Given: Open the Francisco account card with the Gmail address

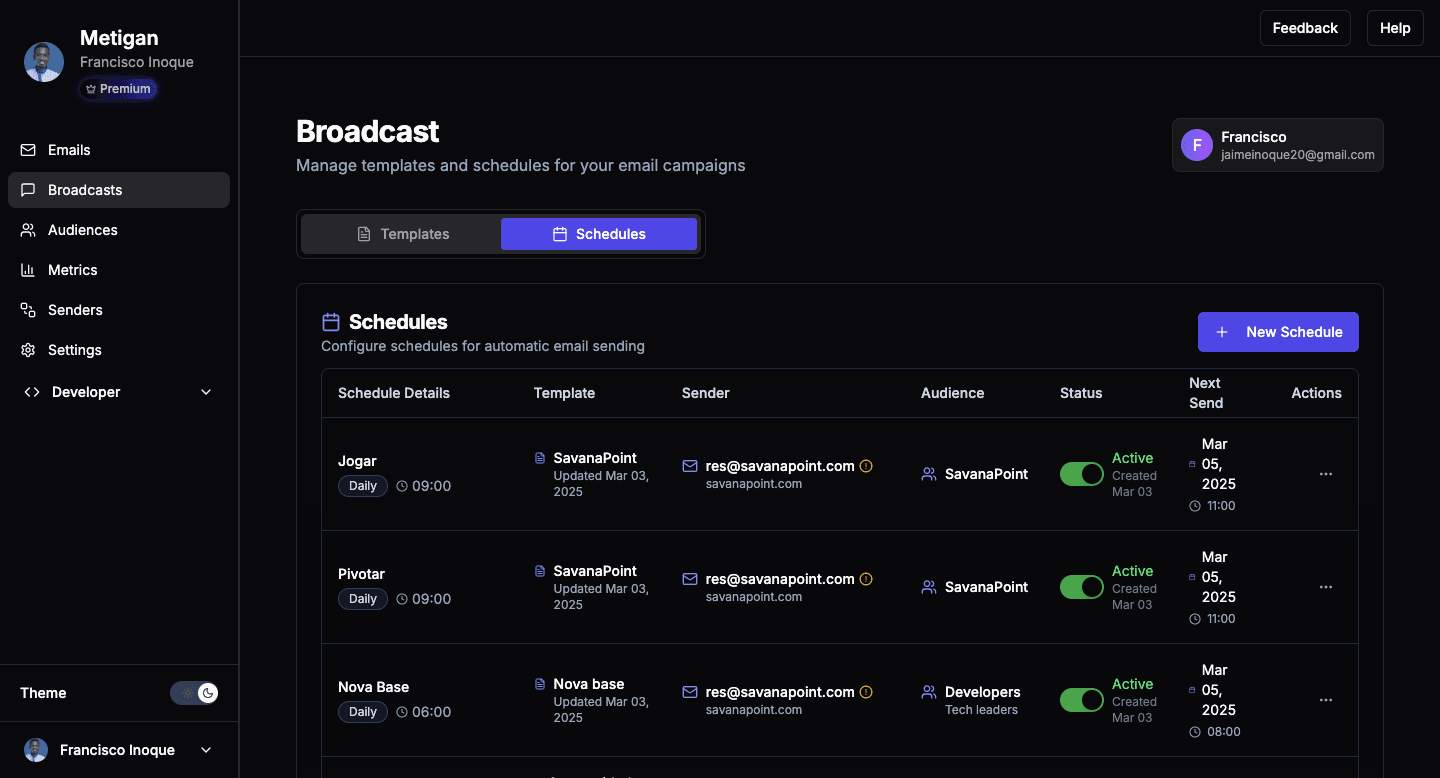Looking at the screenshot, I should tap(1278, 145).
